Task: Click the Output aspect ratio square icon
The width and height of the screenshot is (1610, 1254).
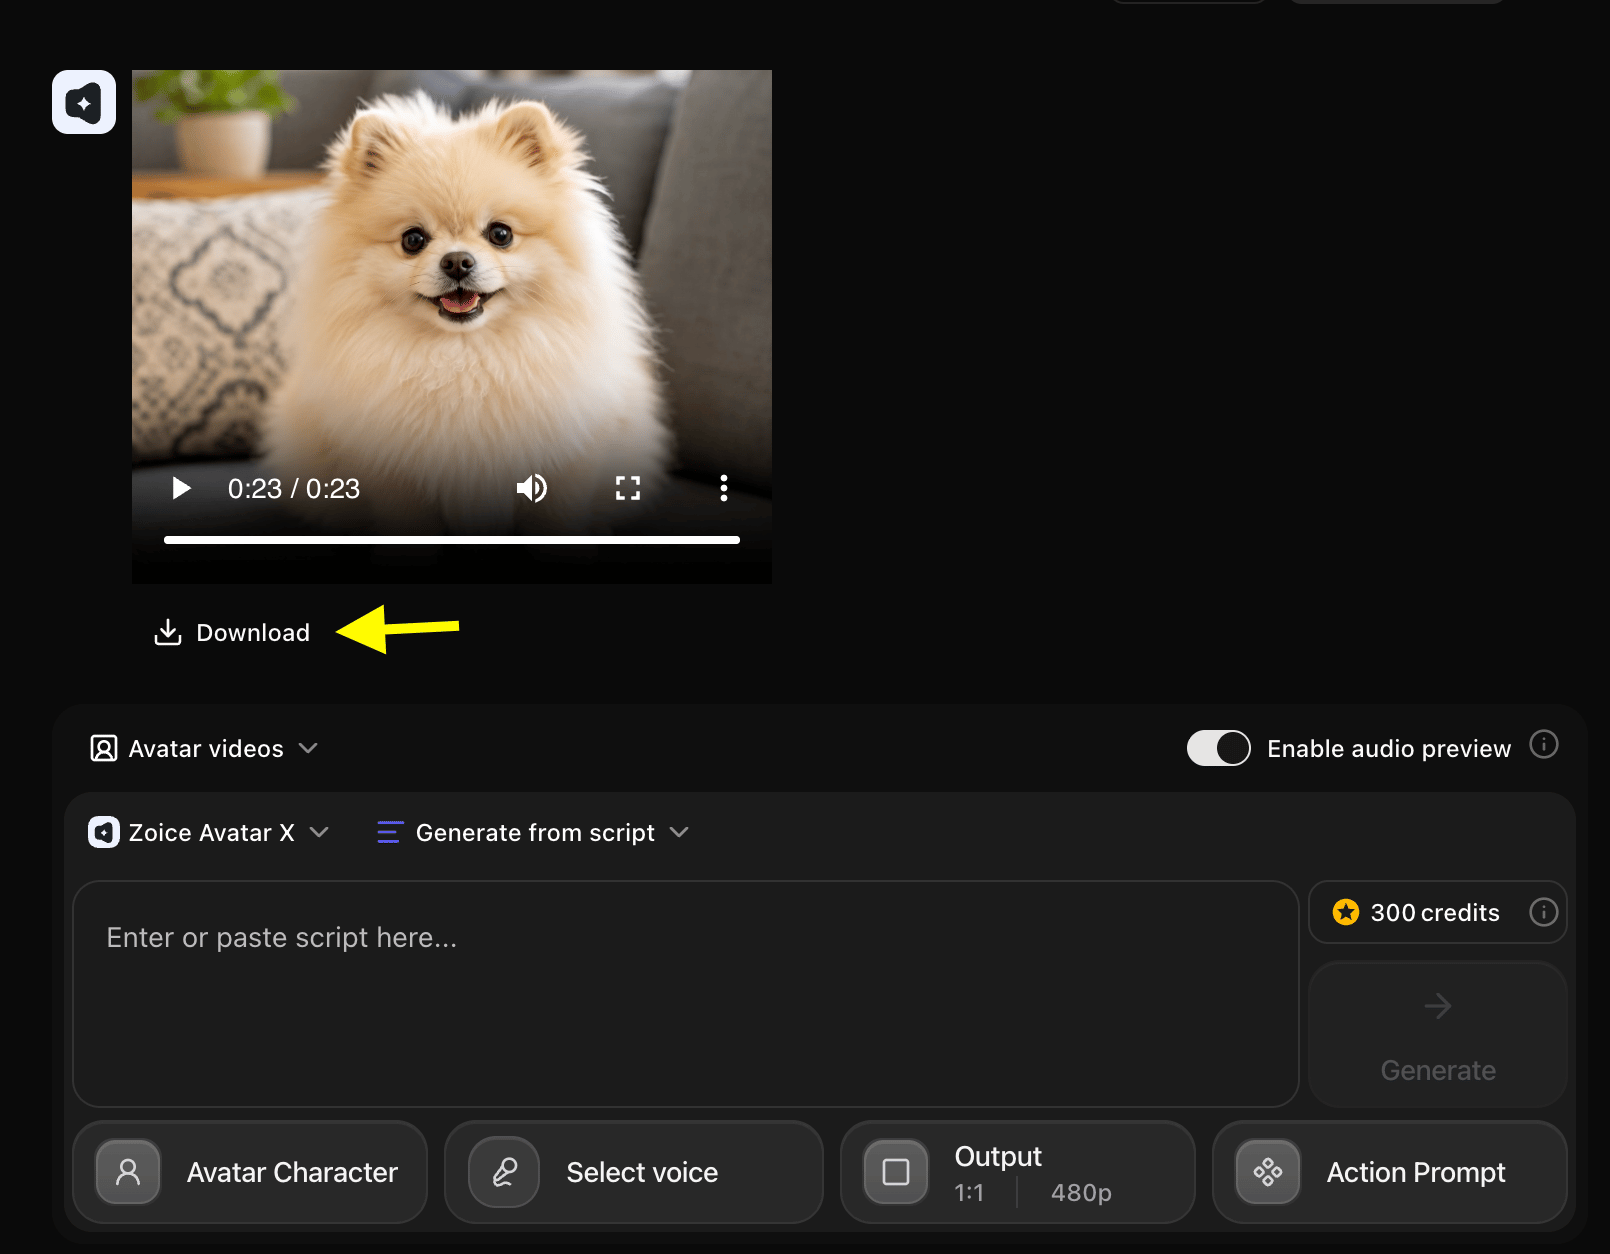Action: [896, 1172]
